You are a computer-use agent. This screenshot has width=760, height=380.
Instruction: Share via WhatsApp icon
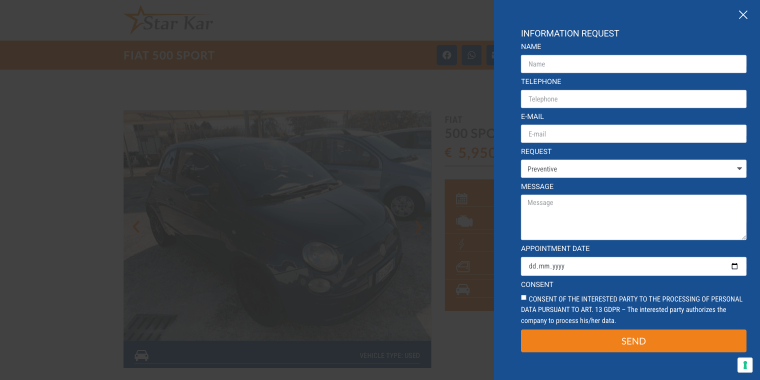pyautogui.click(x=472, y=55)
